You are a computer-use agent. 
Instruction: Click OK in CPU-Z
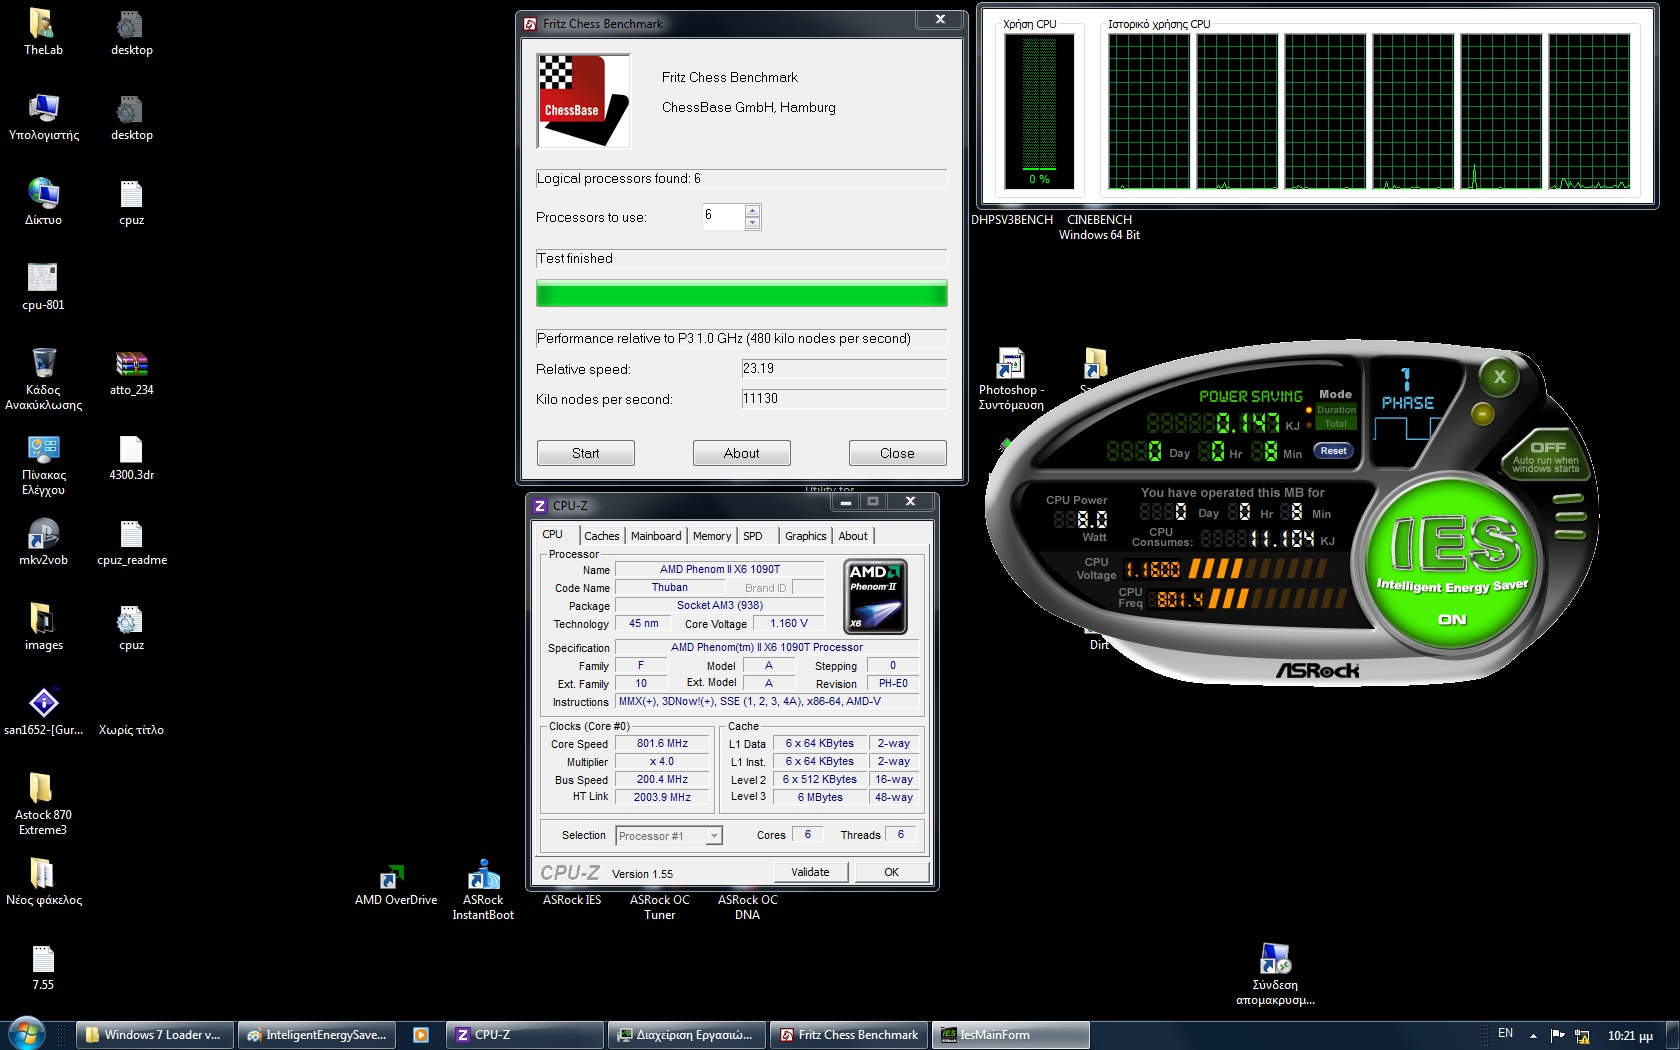[x=891, y=872]
